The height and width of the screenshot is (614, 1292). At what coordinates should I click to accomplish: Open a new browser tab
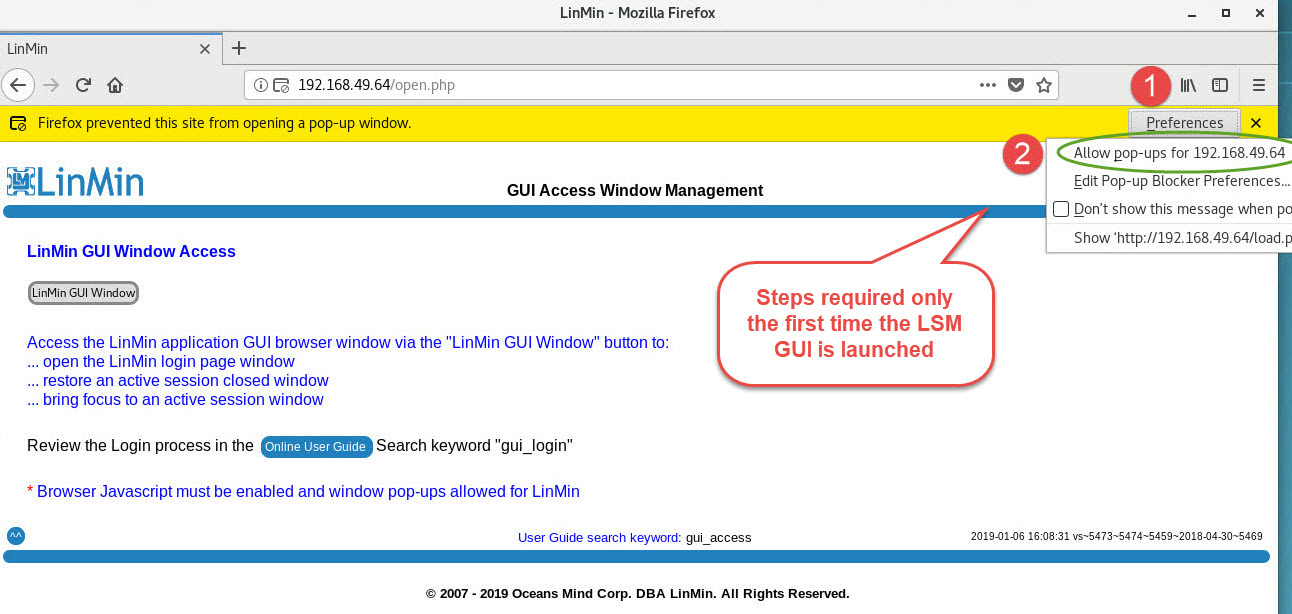click(x=239, y=48)
